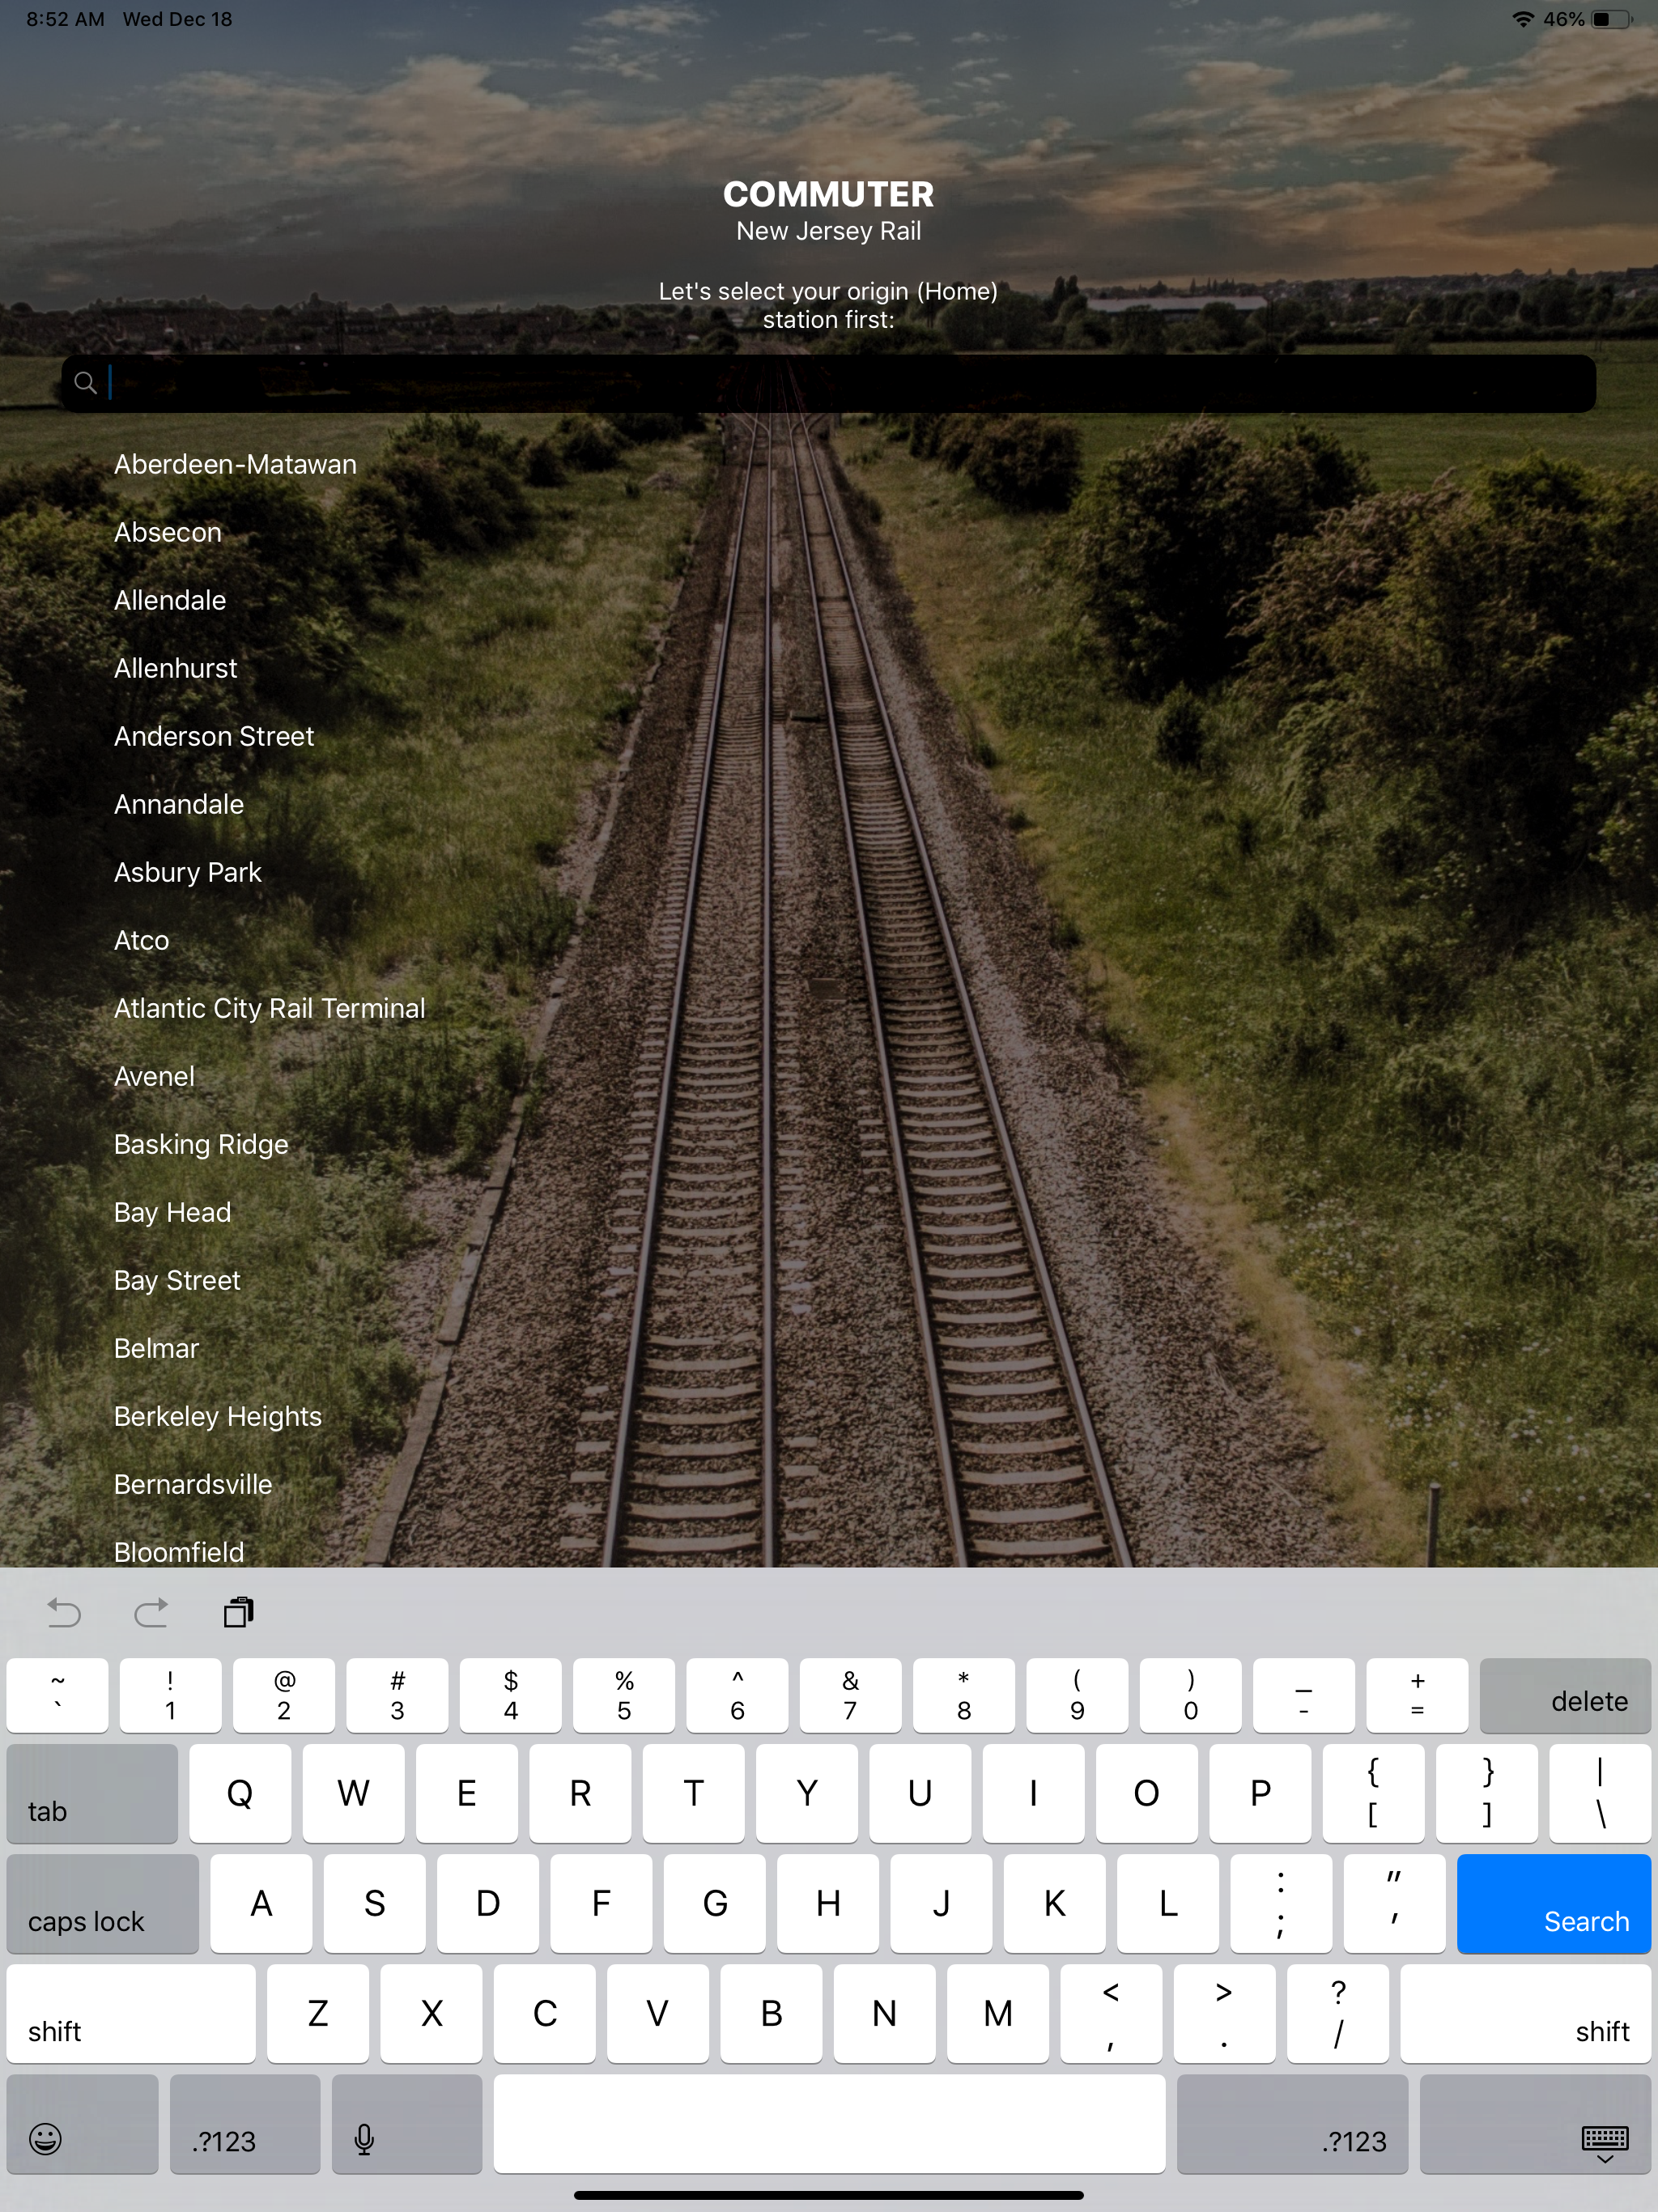Pick Atlantic City Rail Terminal
This screenshot has height=2212, width=1658.
pos(270,1008)
